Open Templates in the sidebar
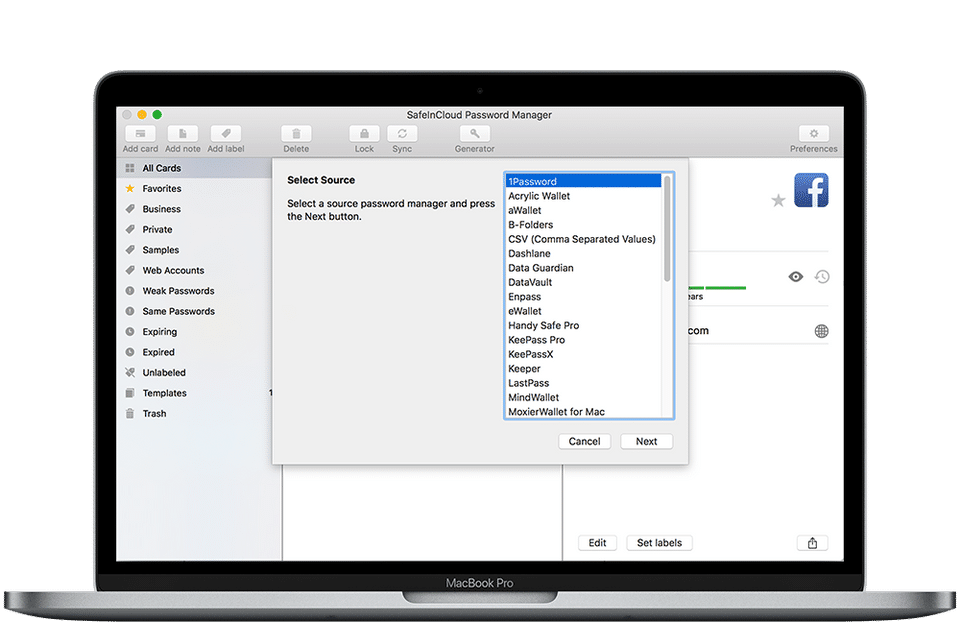 pos(194,393)
